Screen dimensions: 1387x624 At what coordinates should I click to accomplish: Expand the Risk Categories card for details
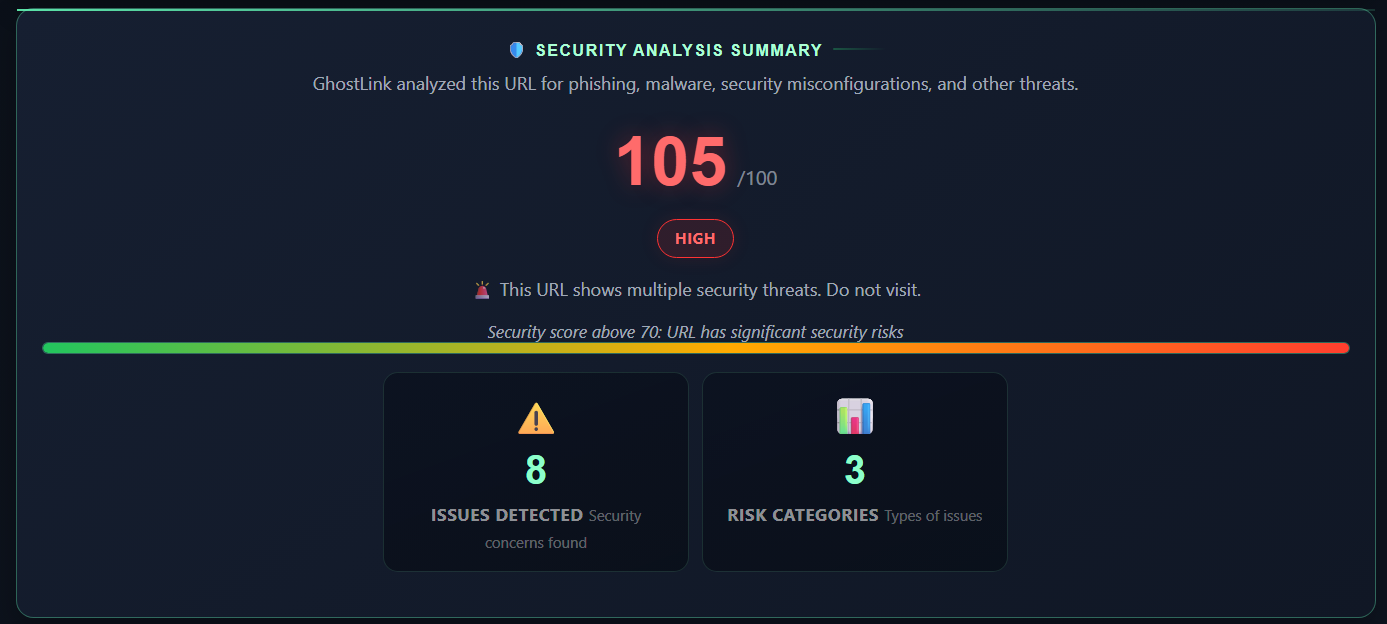(x=854, y=471)
